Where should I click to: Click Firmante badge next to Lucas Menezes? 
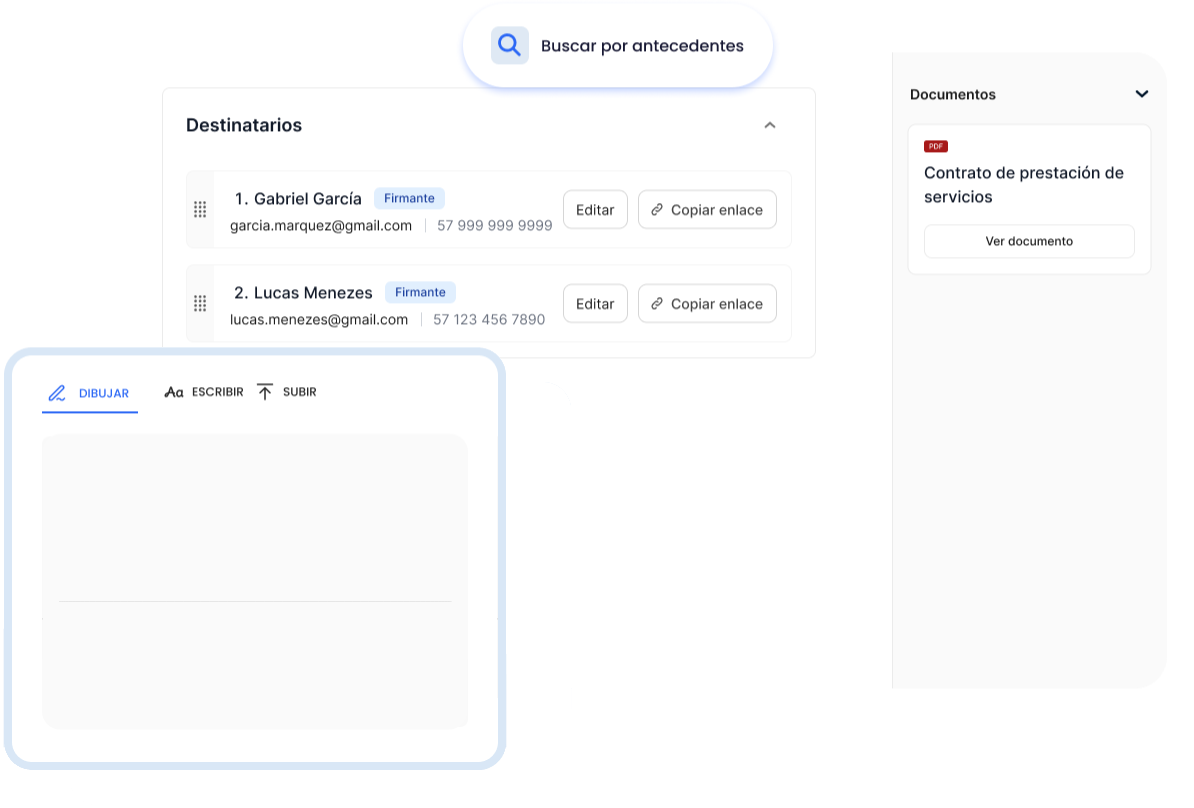pos(420,292)
